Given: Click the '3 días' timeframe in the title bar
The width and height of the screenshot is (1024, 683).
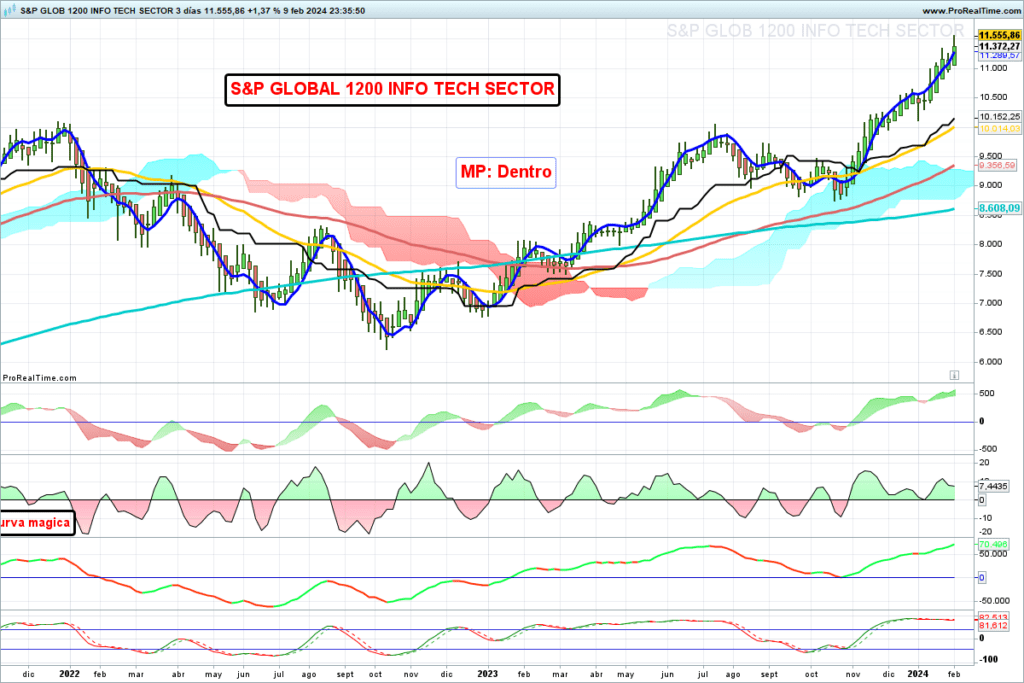Looking at the screenshot, I should pos(188,11).
